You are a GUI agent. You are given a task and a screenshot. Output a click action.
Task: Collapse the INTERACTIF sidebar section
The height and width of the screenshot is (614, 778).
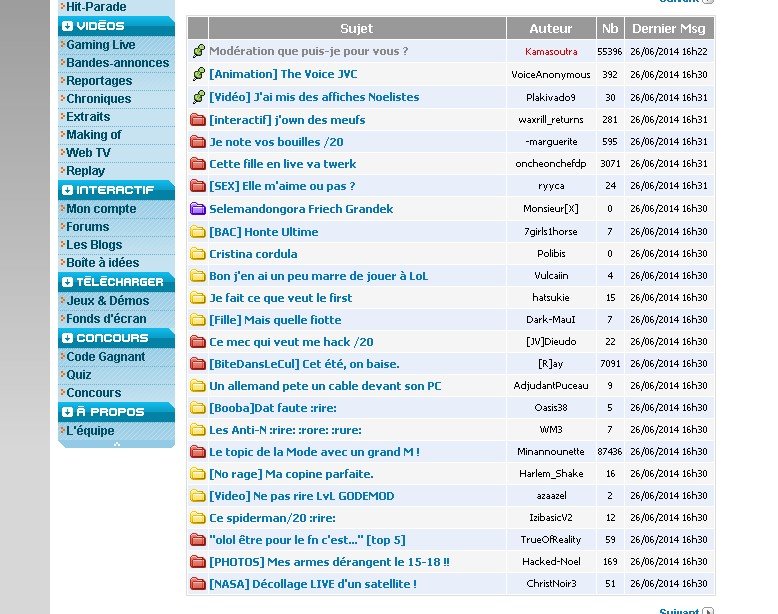pyautogui.click(x=67, y=190)
